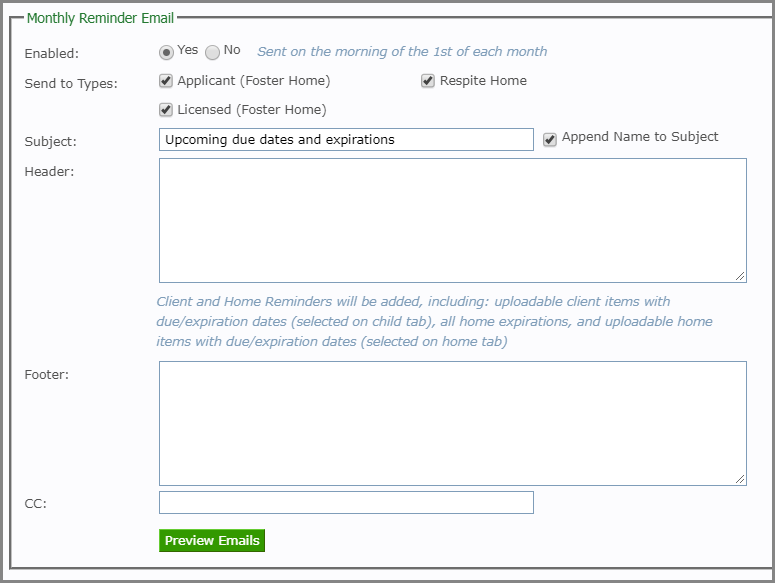Focus the Header text area
The image size is (775, 583).
pyautogui.click(x=453, y=220)
